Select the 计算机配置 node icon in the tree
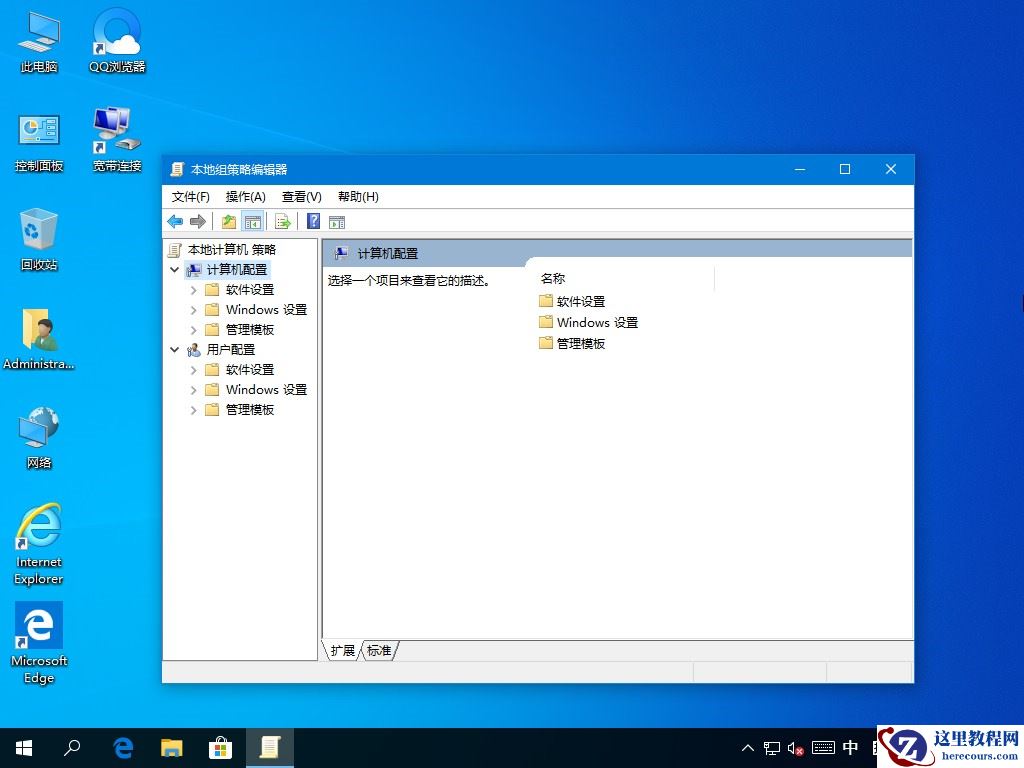This screenshot has height=768, width=1024. [x=195, y=269]
